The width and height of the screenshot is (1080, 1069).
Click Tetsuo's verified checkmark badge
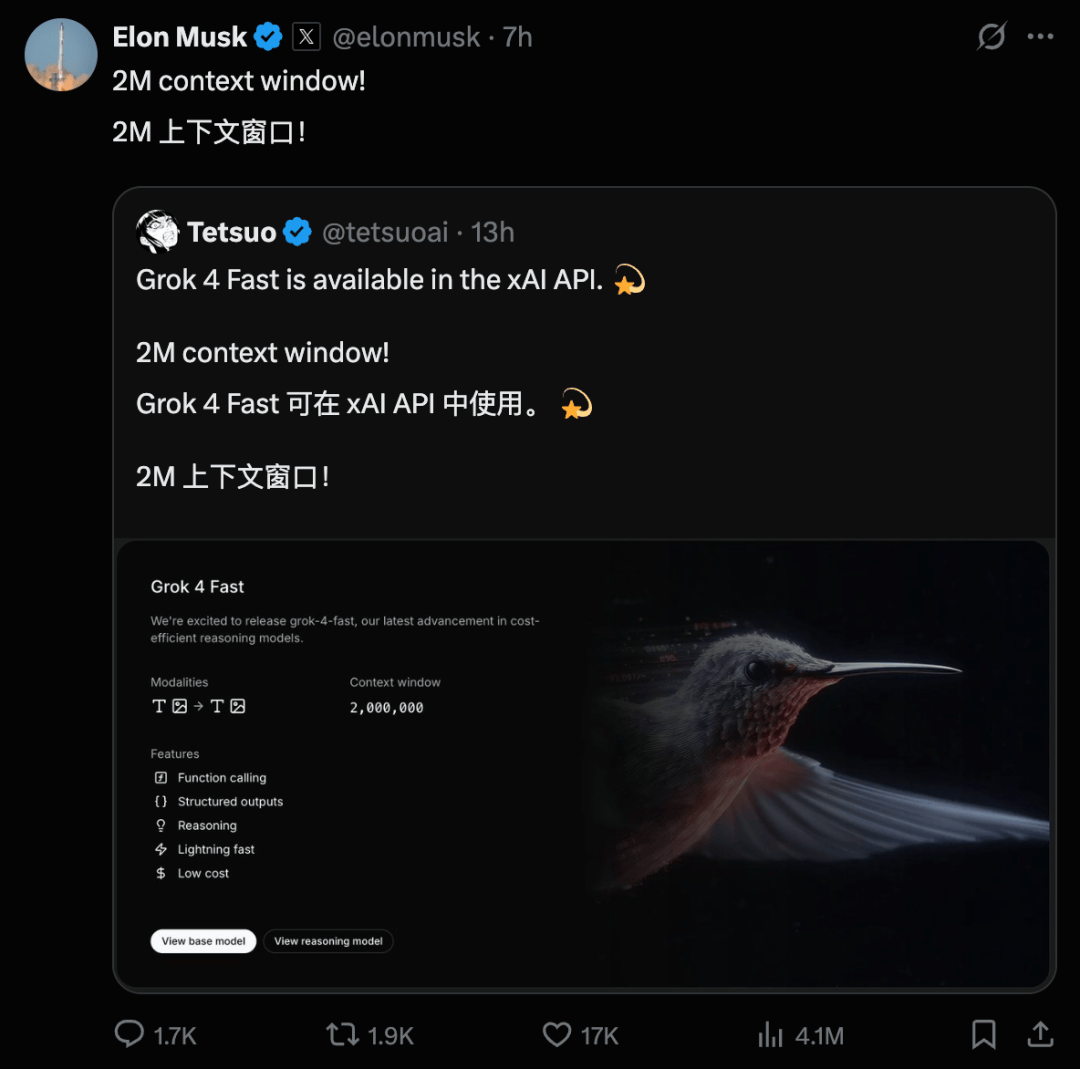(297, 232)
